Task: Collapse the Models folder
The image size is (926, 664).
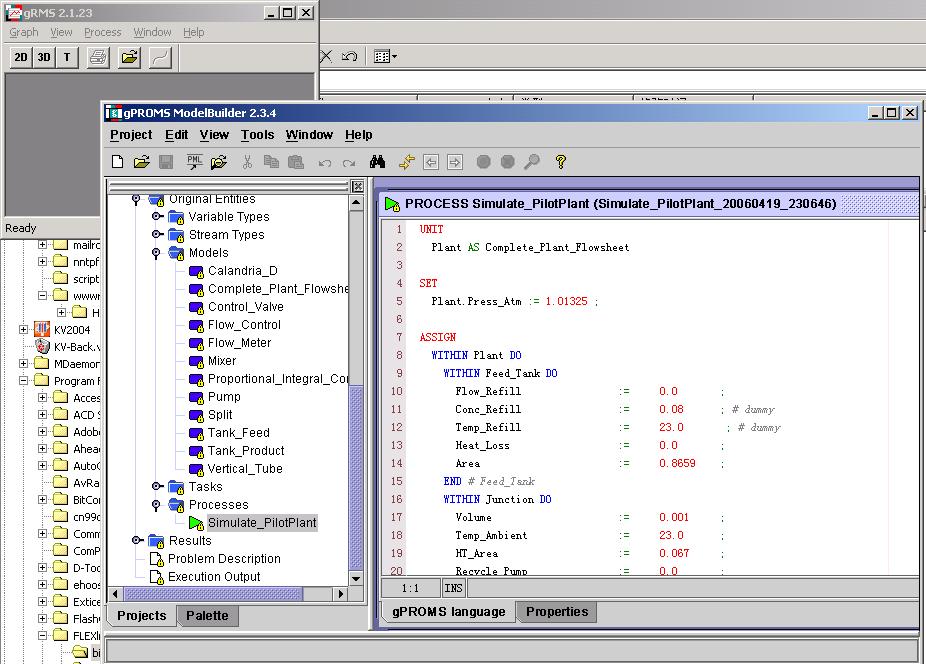Action: pyautogui.click(x=156, y=253)
